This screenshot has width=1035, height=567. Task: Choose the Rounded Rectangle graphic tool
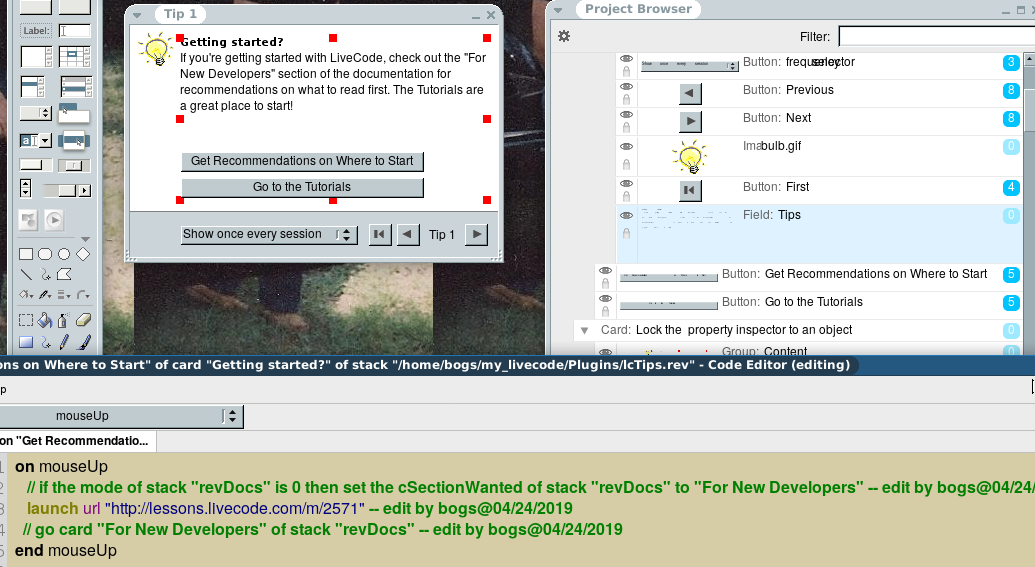[45, 254]
